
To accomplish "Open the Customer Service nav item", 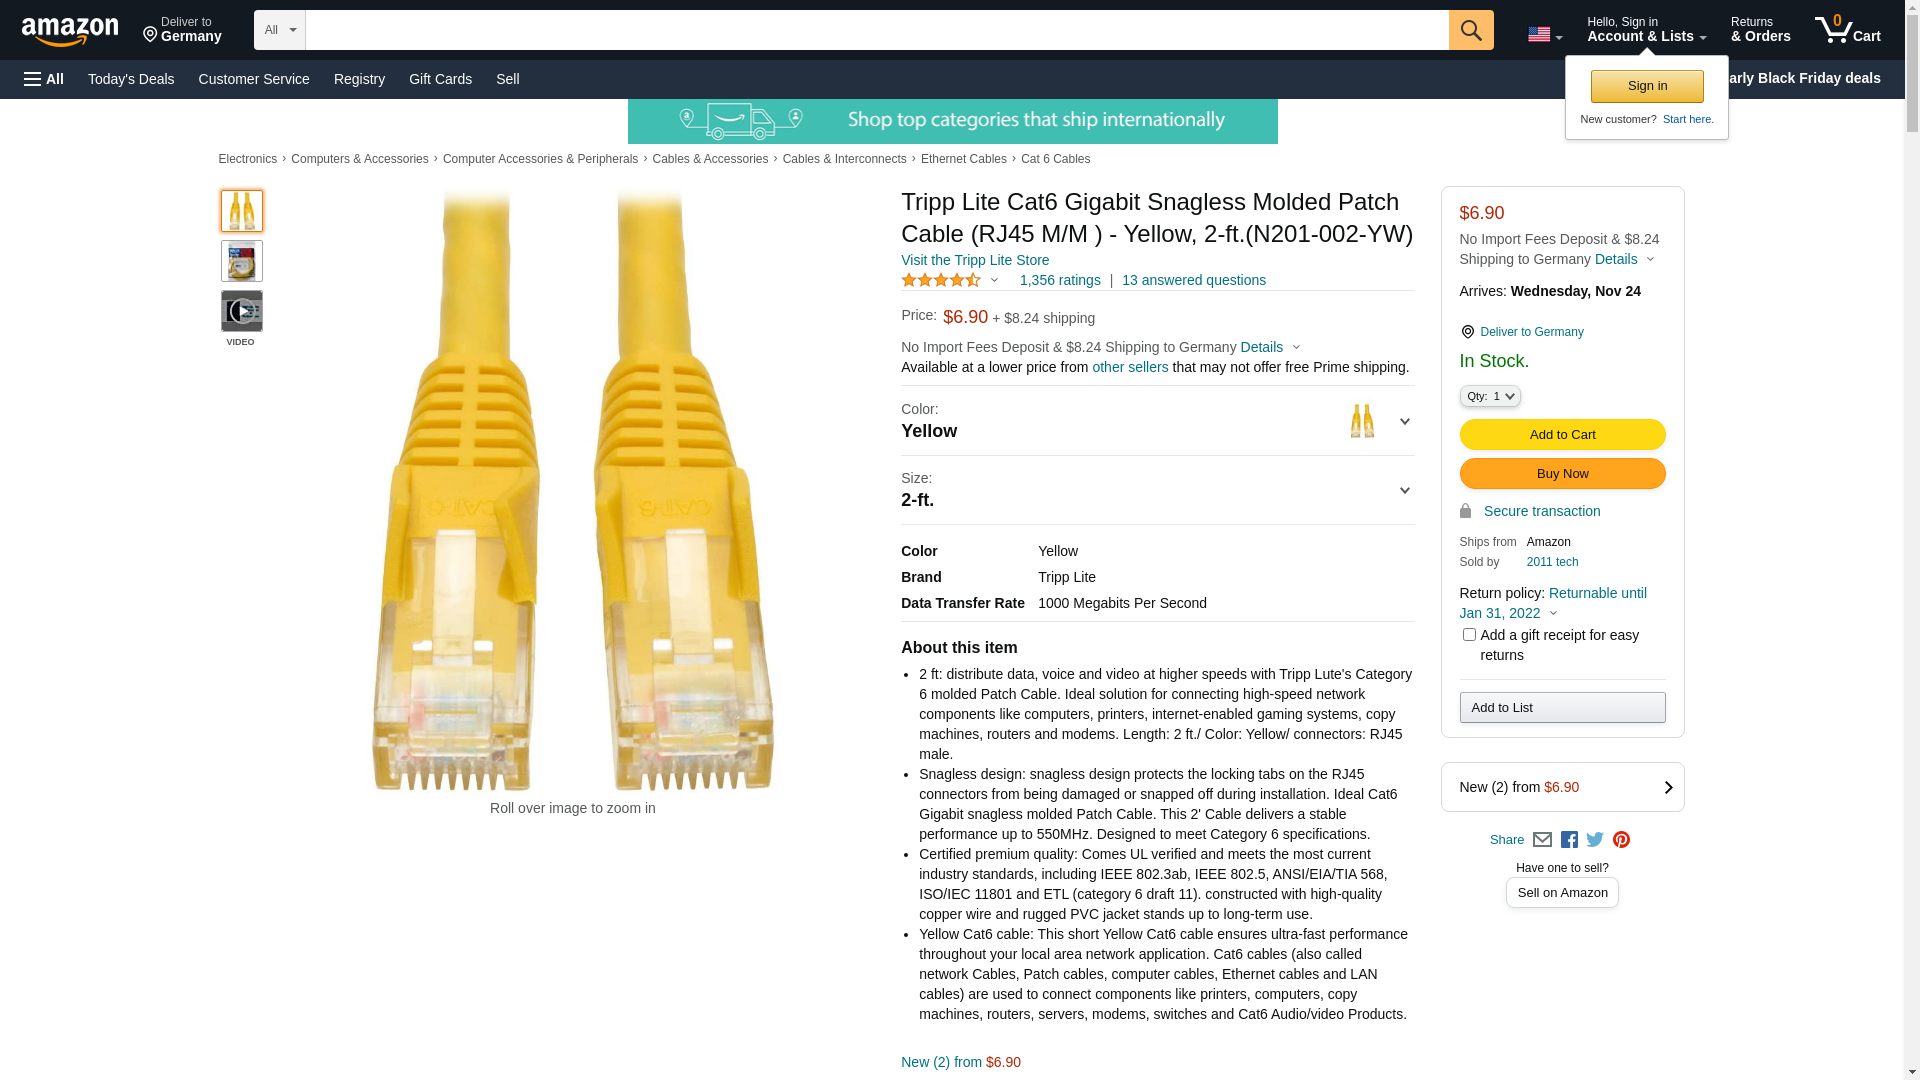I will point(254,79).
